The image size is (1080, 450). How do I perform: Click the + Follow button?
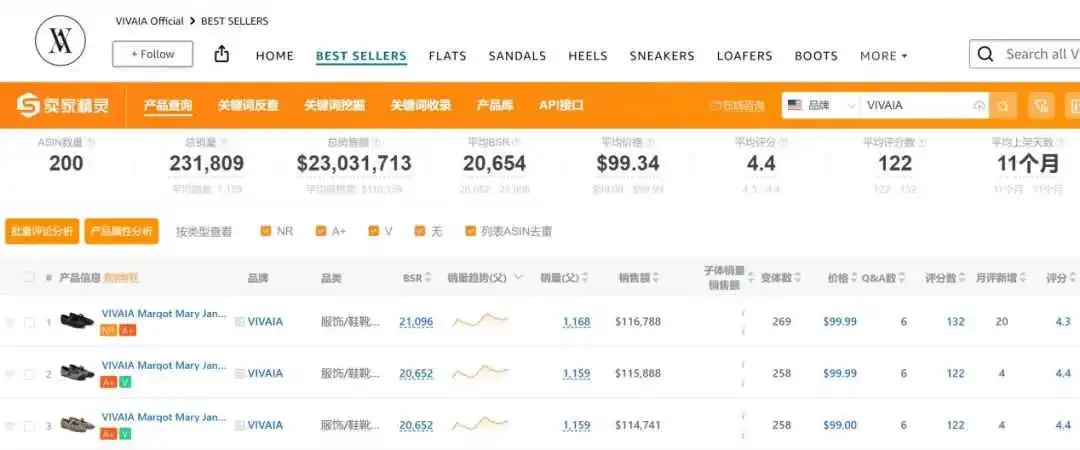[x=153, y=54]
